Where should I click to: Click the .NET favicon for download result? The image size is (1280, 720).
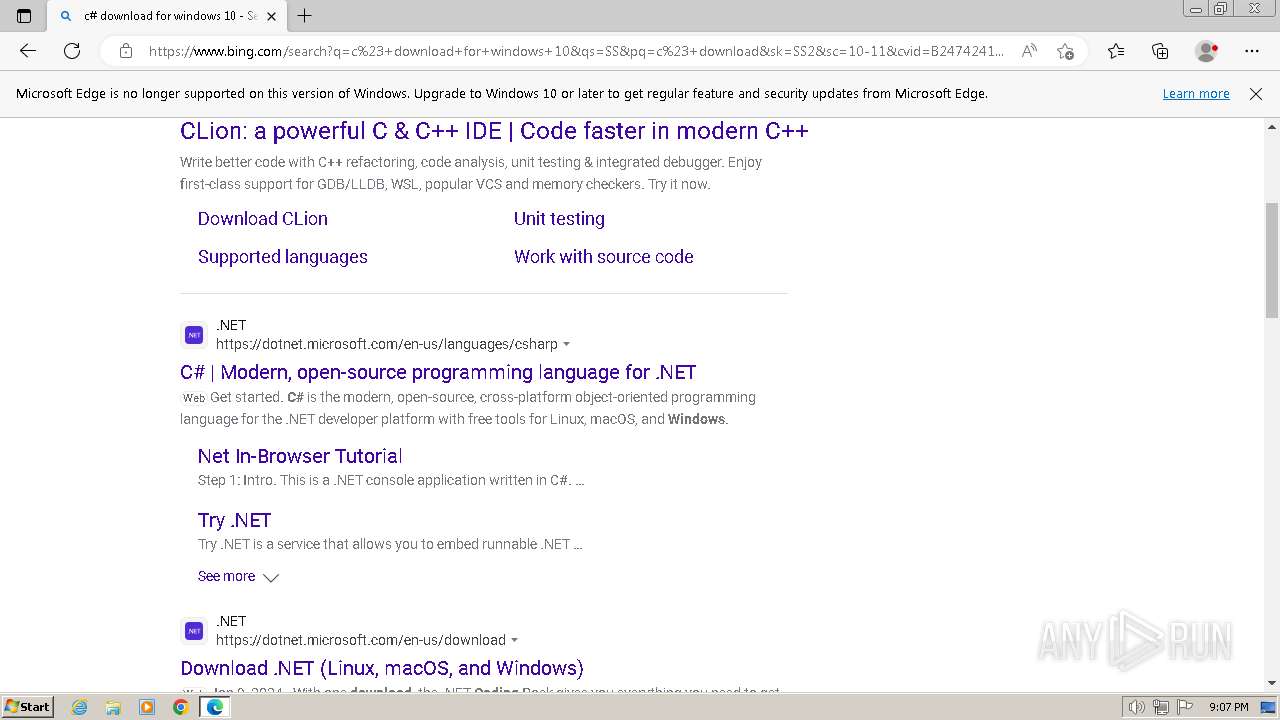pyautogui.click(x=194, y=631)
